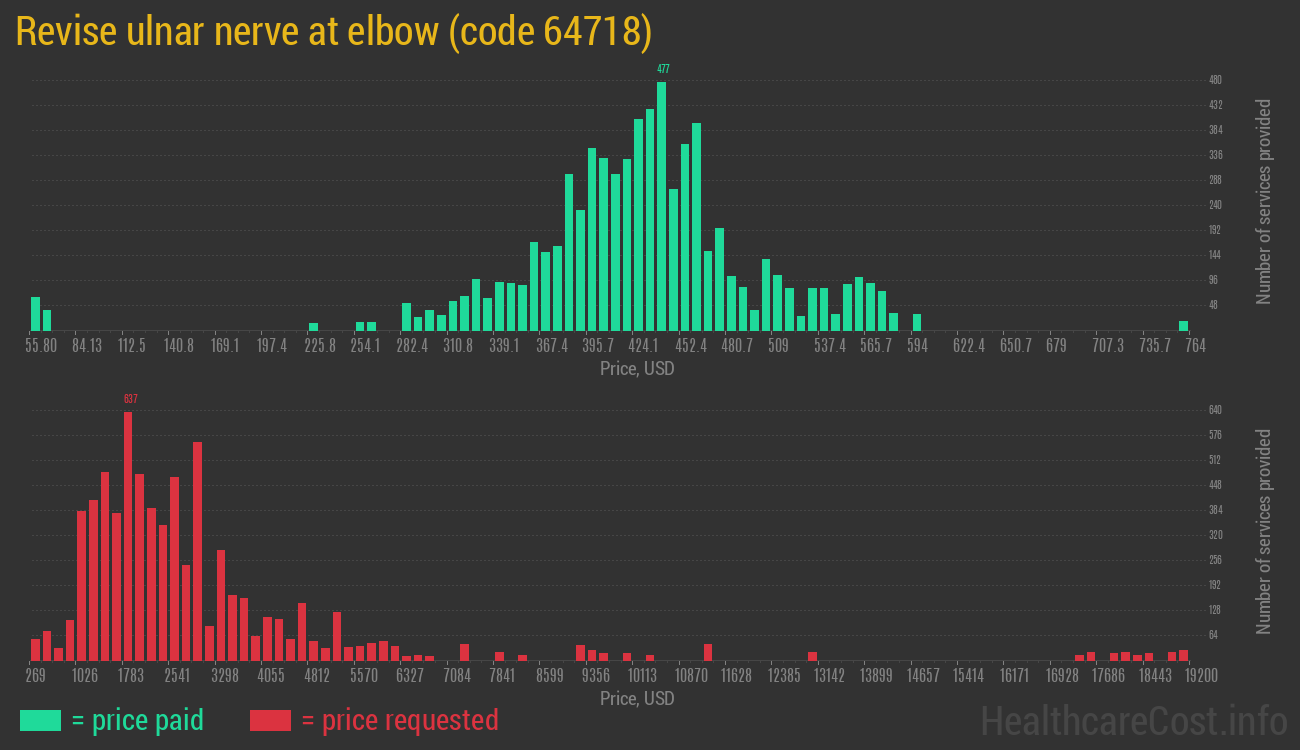The height and width of the screenshot is (750, 1300).
Task: Select the 'price paid' legend text
Action: (x=137, y=720)
